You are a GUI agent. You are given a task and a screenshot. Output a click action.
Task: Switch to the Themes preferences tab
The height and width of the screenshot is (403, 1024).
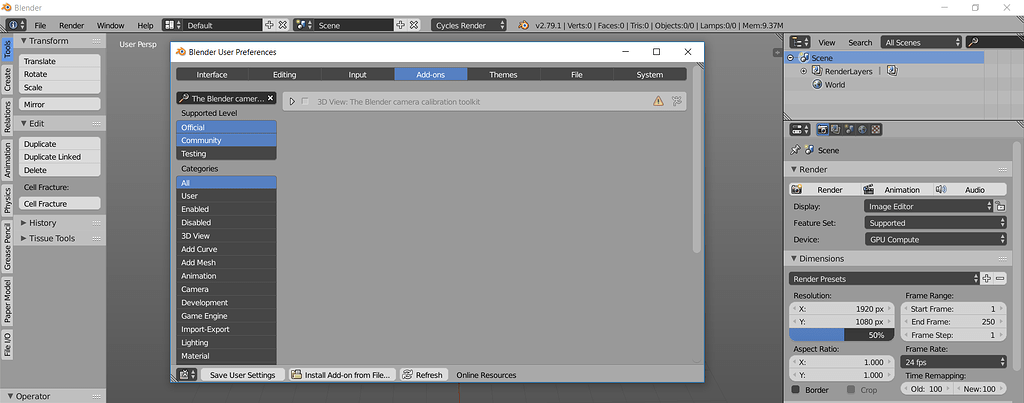coord(504,74)
